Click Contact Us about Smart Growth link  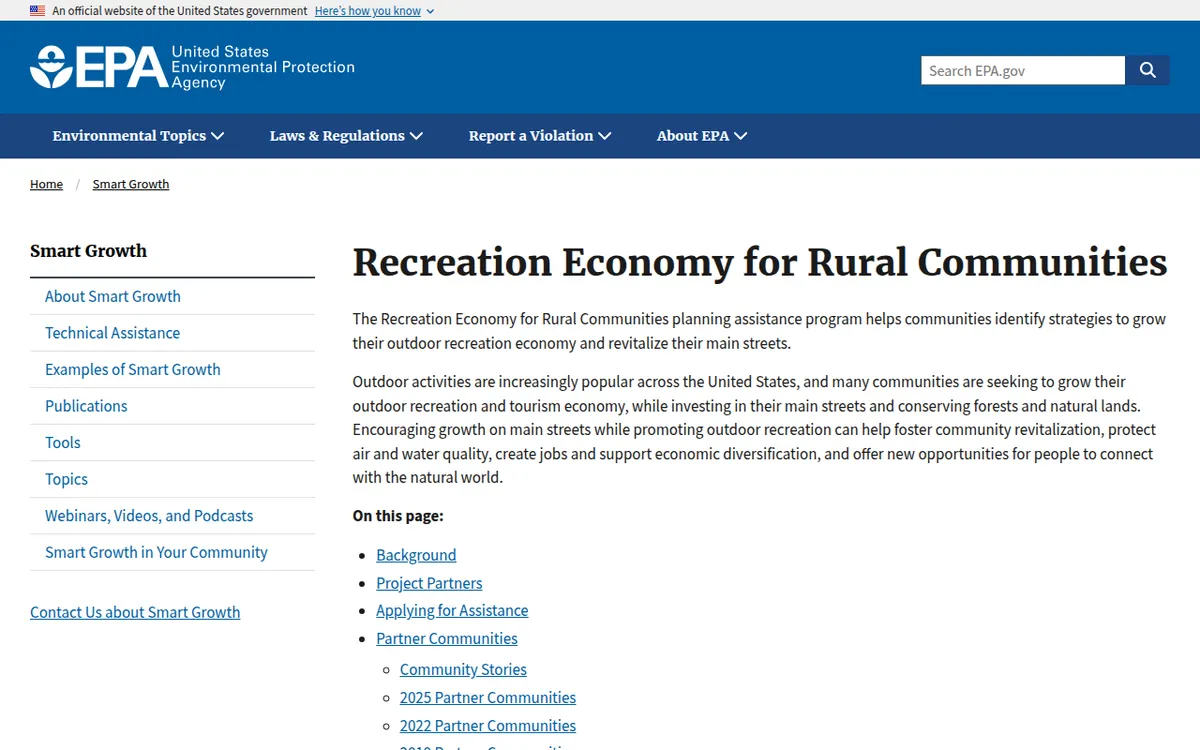(x=135, y=612)
